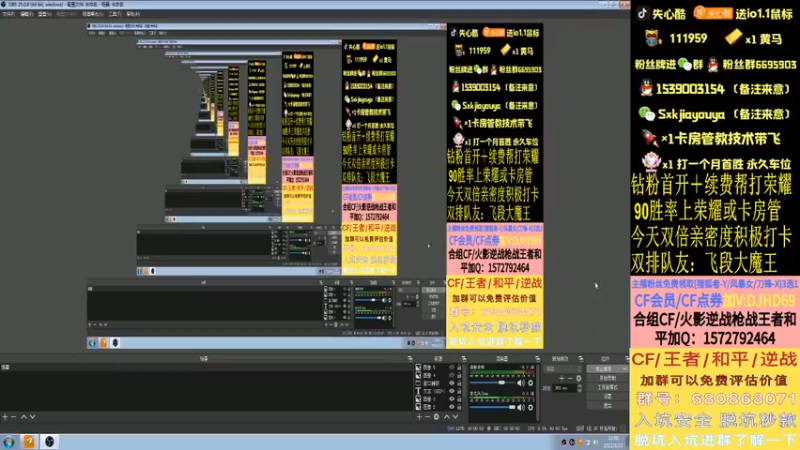
Task: Hide the 图像 3 image source
Action: 451,399
